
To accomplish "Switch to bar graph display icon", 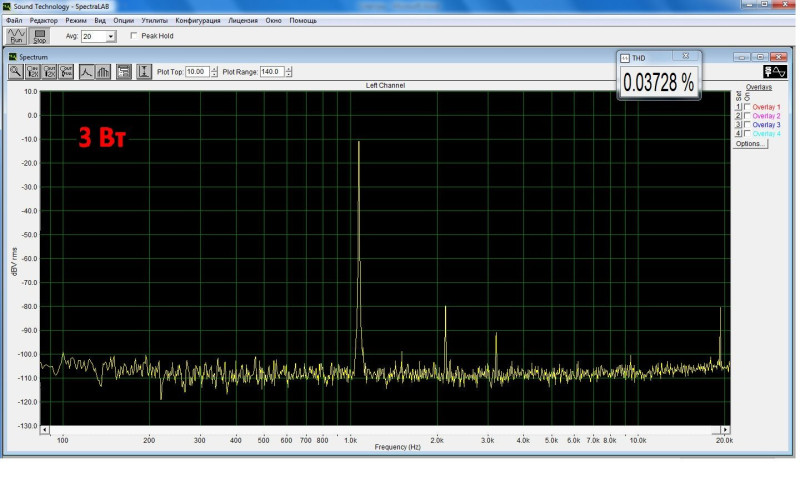I will pyautogui.click(x=103, y=72).
